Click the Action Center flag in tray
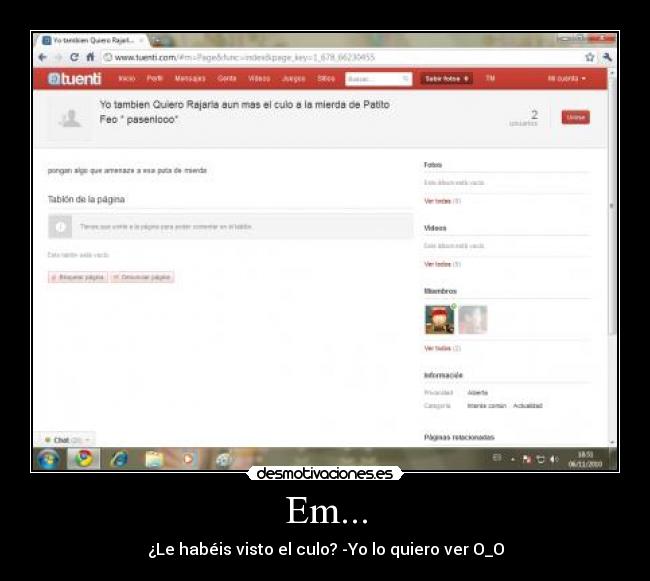 pos(527,459)
